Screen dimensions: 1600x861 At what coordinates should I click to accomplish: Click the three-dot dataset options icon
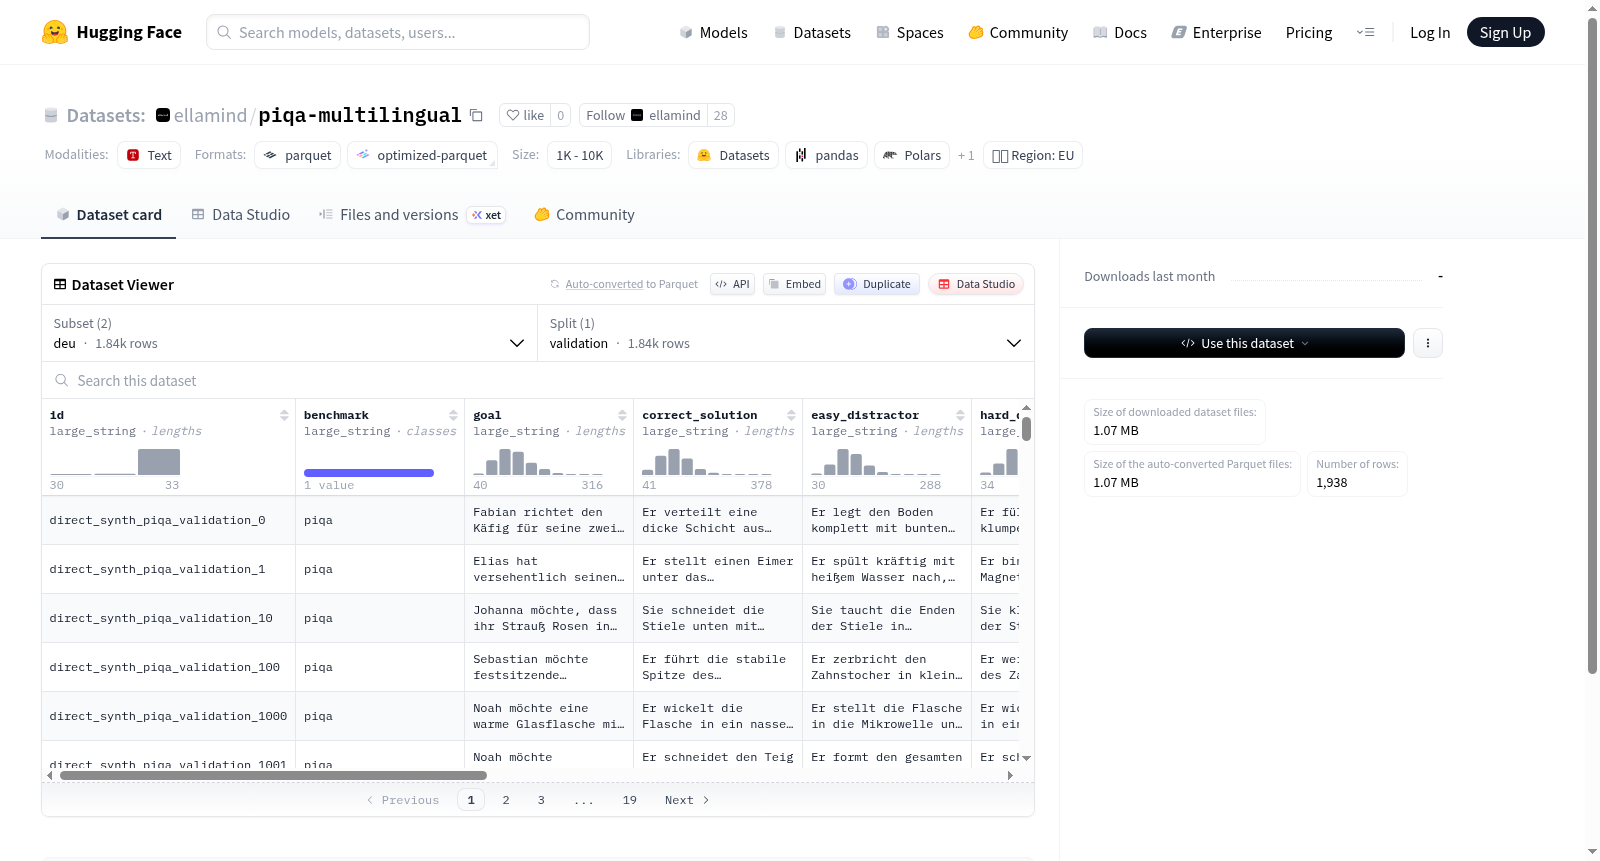[x=1428, y=343]
